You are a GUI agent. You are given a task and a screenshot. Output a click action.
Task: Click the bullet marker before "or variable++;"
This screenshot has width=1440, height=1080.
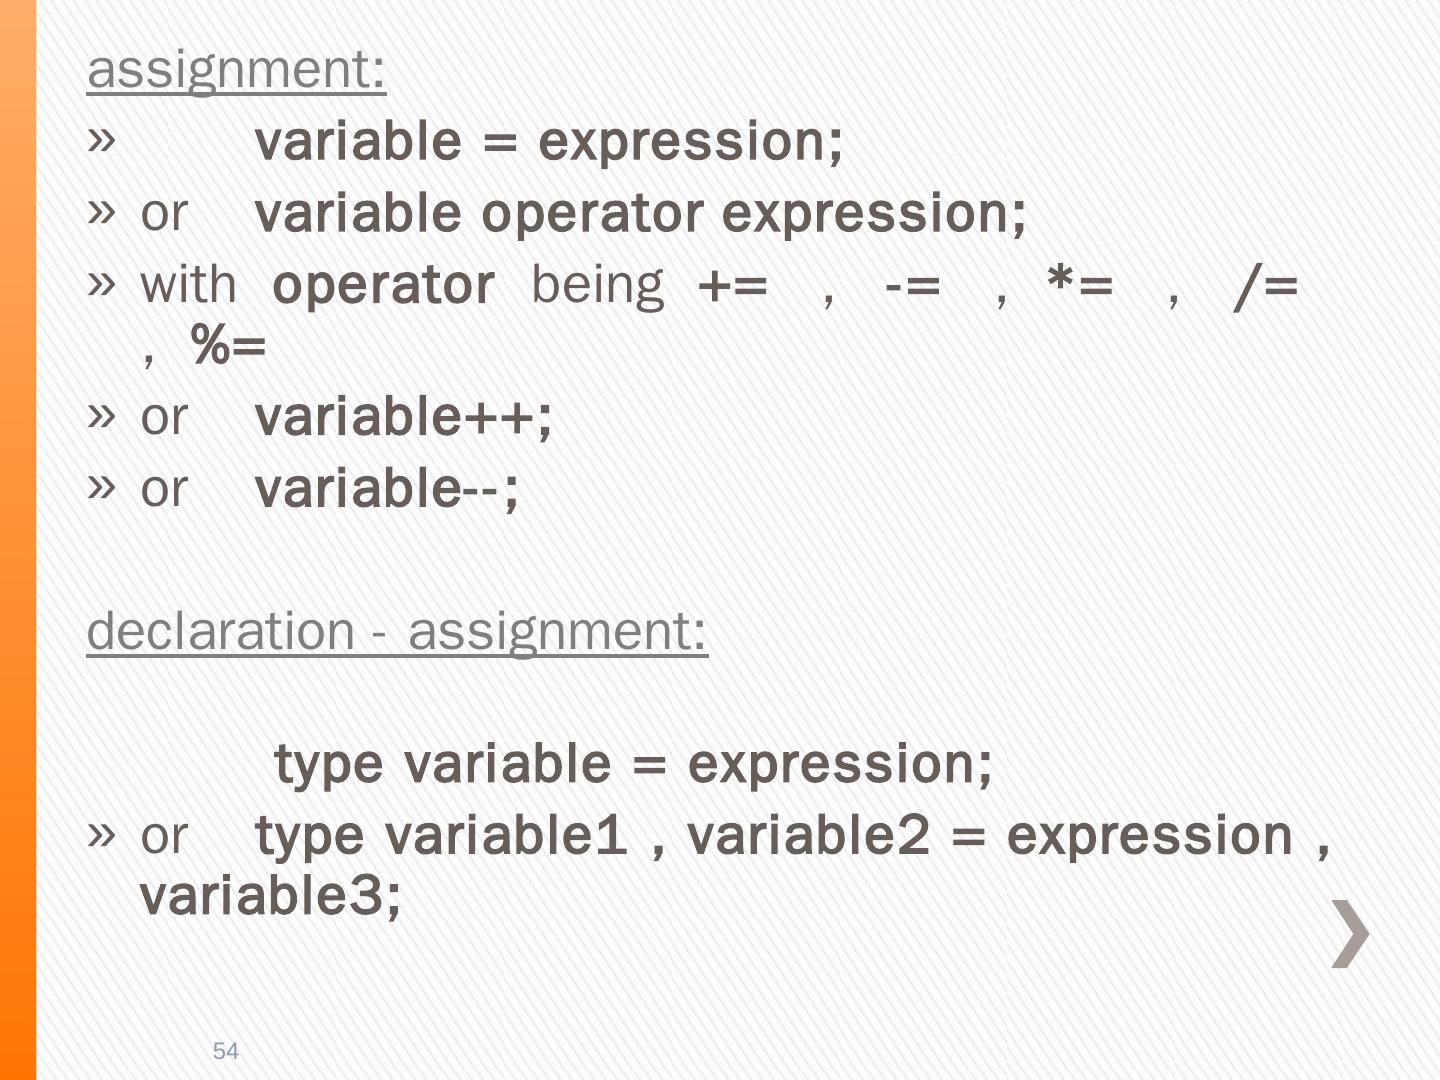(101, 415)
